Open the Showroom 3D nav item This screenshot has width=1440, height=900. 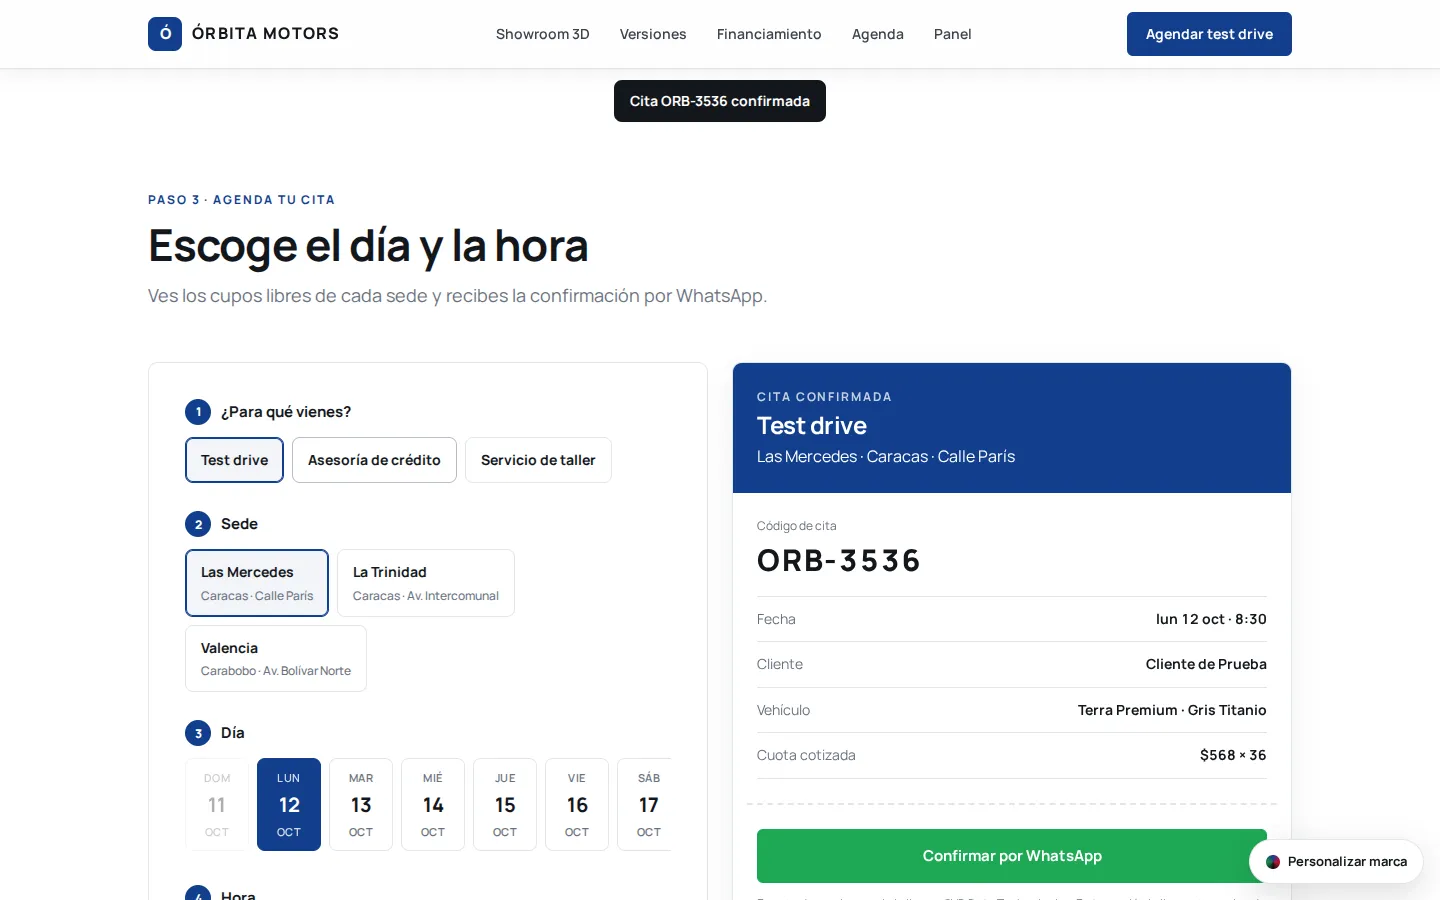click(x=543, y=34)
